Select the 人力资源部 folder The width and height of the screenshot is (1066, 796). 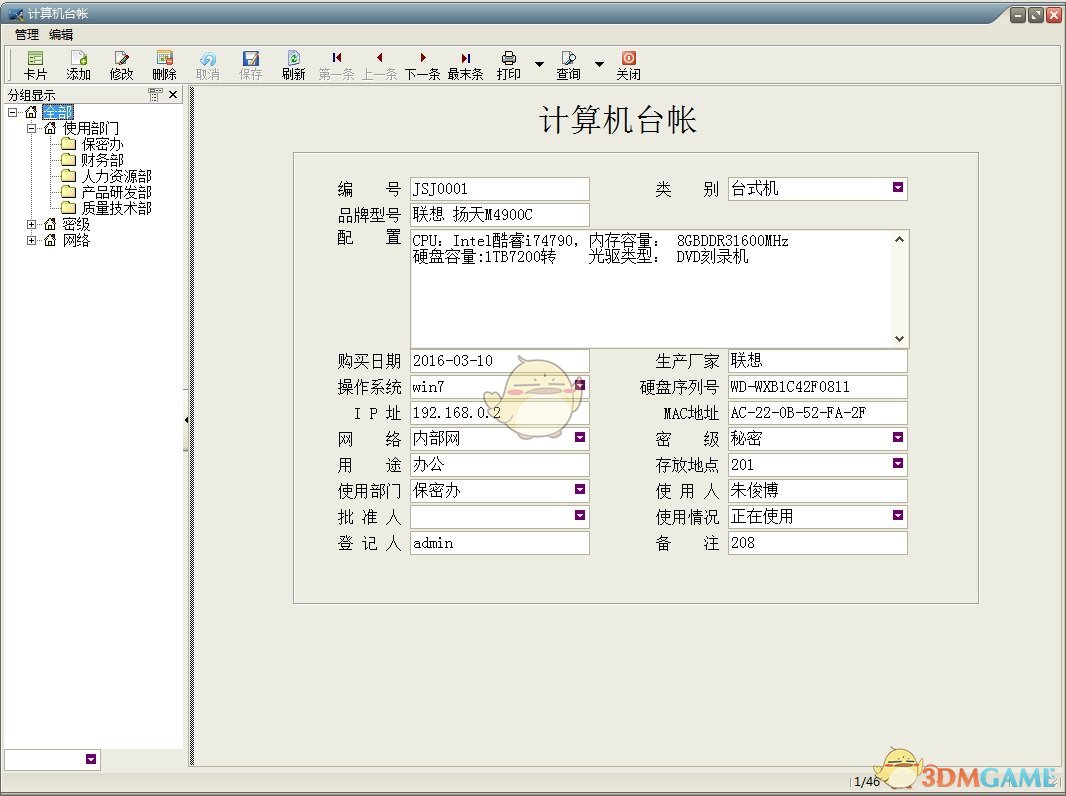tap(116, 176)
